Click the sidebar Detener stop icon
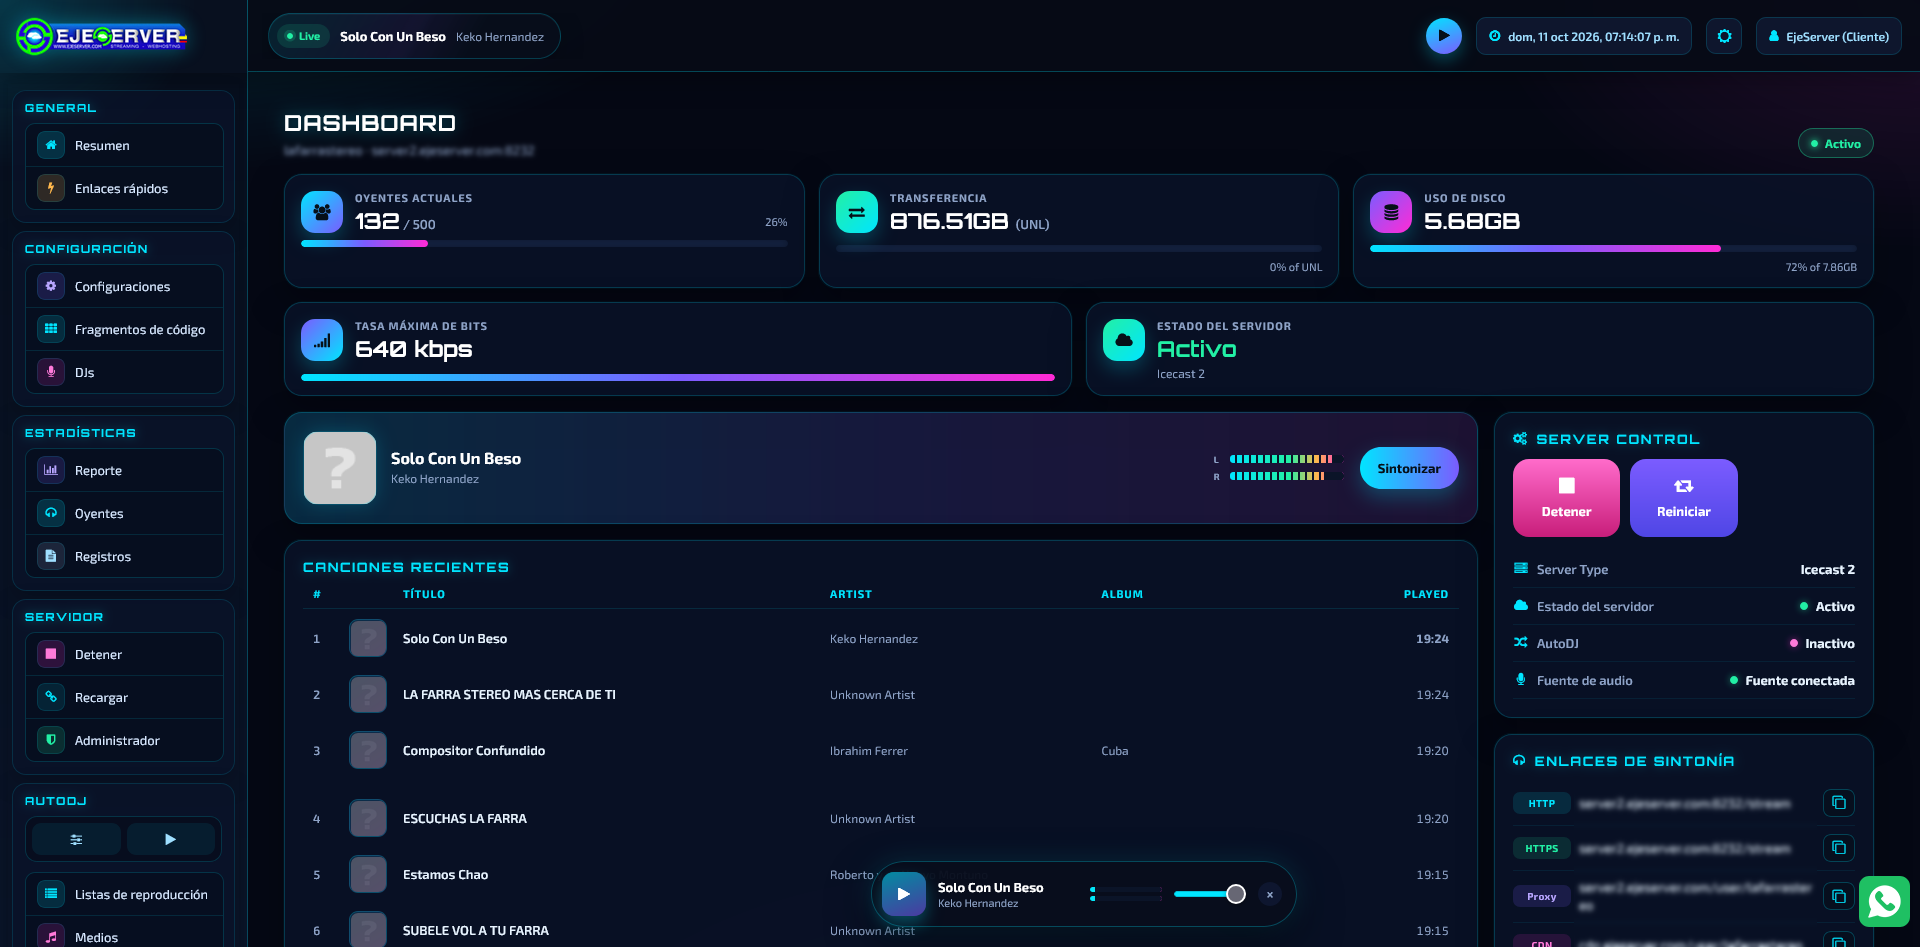The height and width of the screenshot is (947, 1920). (51, 654)
